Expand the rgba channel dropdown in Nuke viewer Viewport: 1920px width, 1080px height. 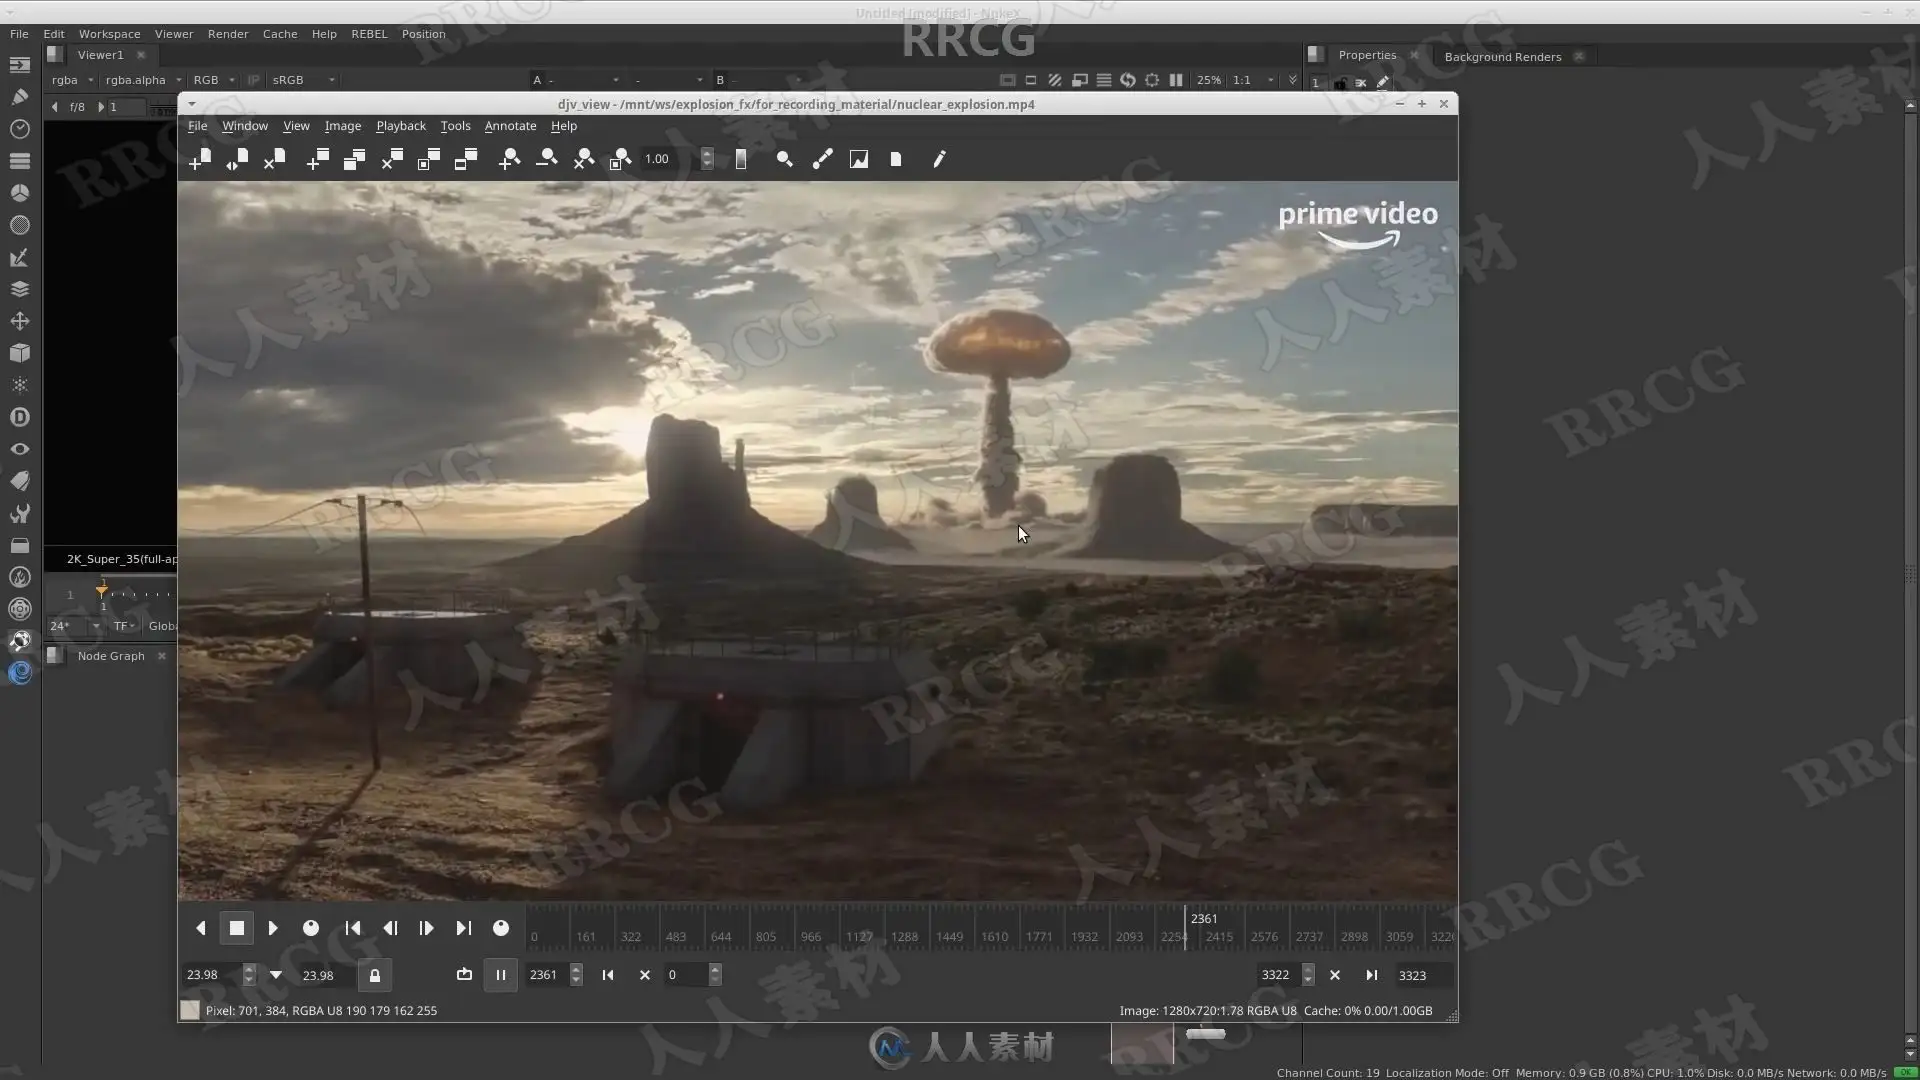pyautogui.click(x=72, y=80)
